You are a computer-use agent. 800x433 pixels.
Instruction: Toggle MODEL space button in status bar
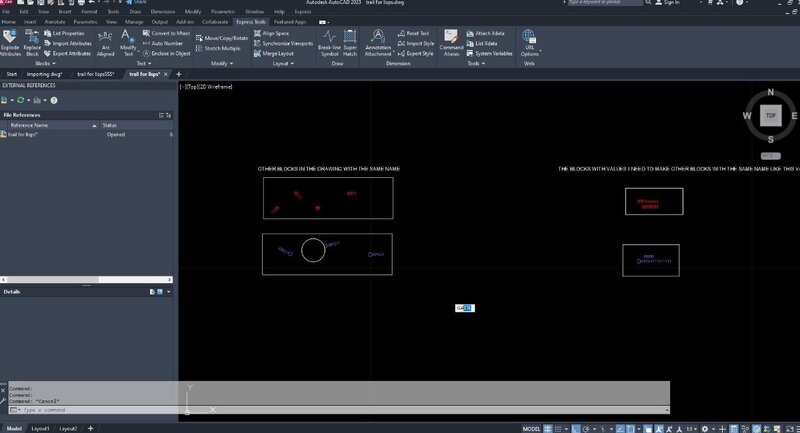click(x=531, y=428)
